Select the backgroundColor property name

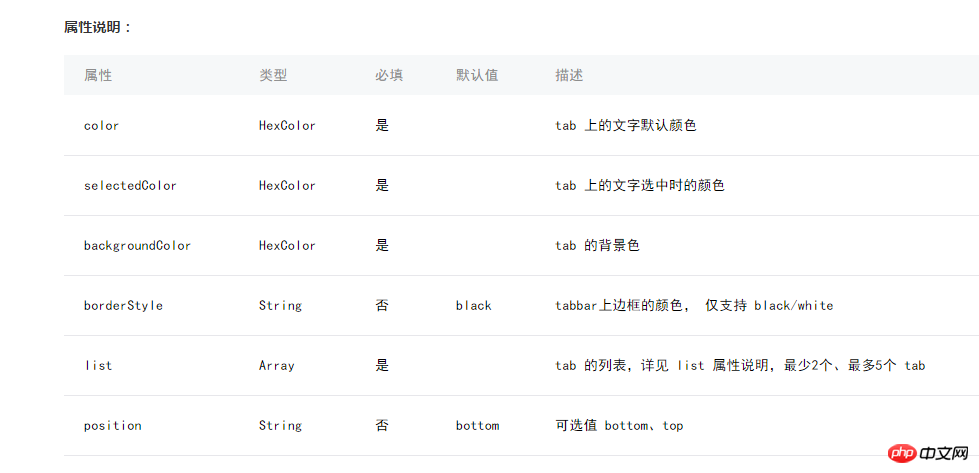(x=137, y=246)
